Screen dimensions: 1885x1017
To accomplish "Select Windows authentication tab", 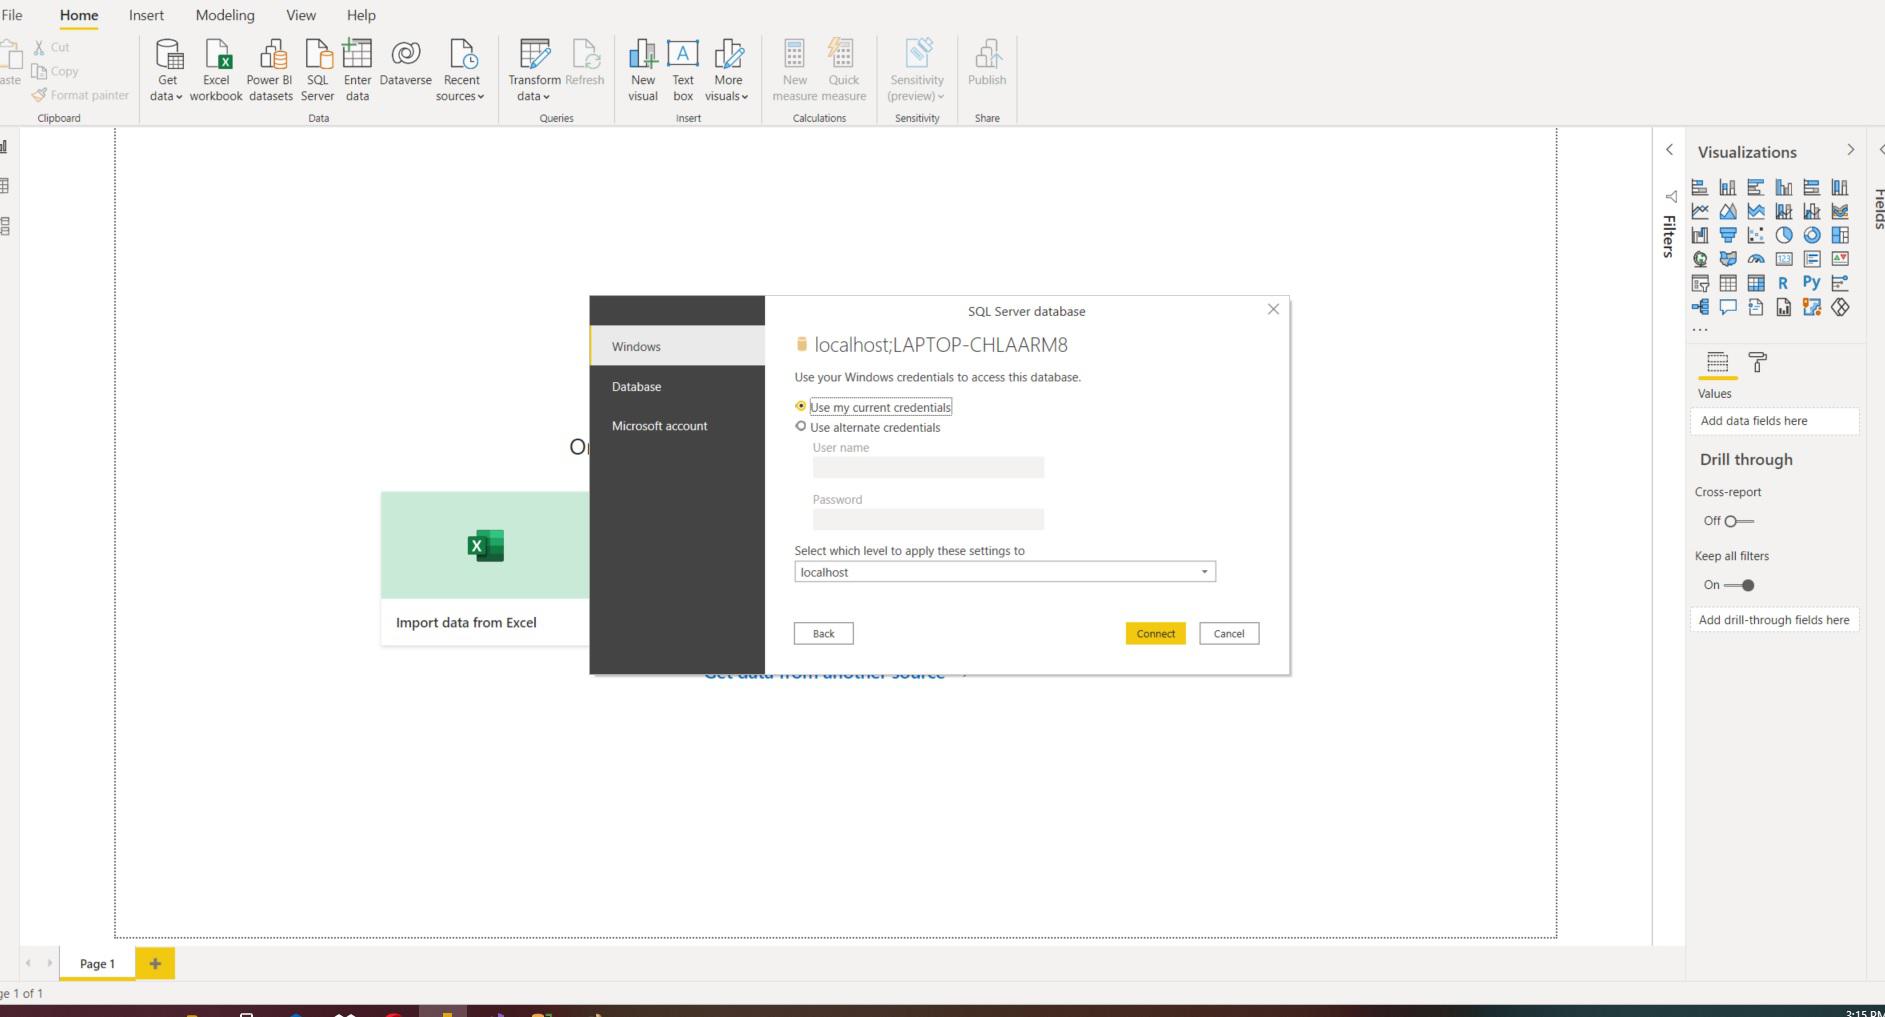I will pos(677,346).
